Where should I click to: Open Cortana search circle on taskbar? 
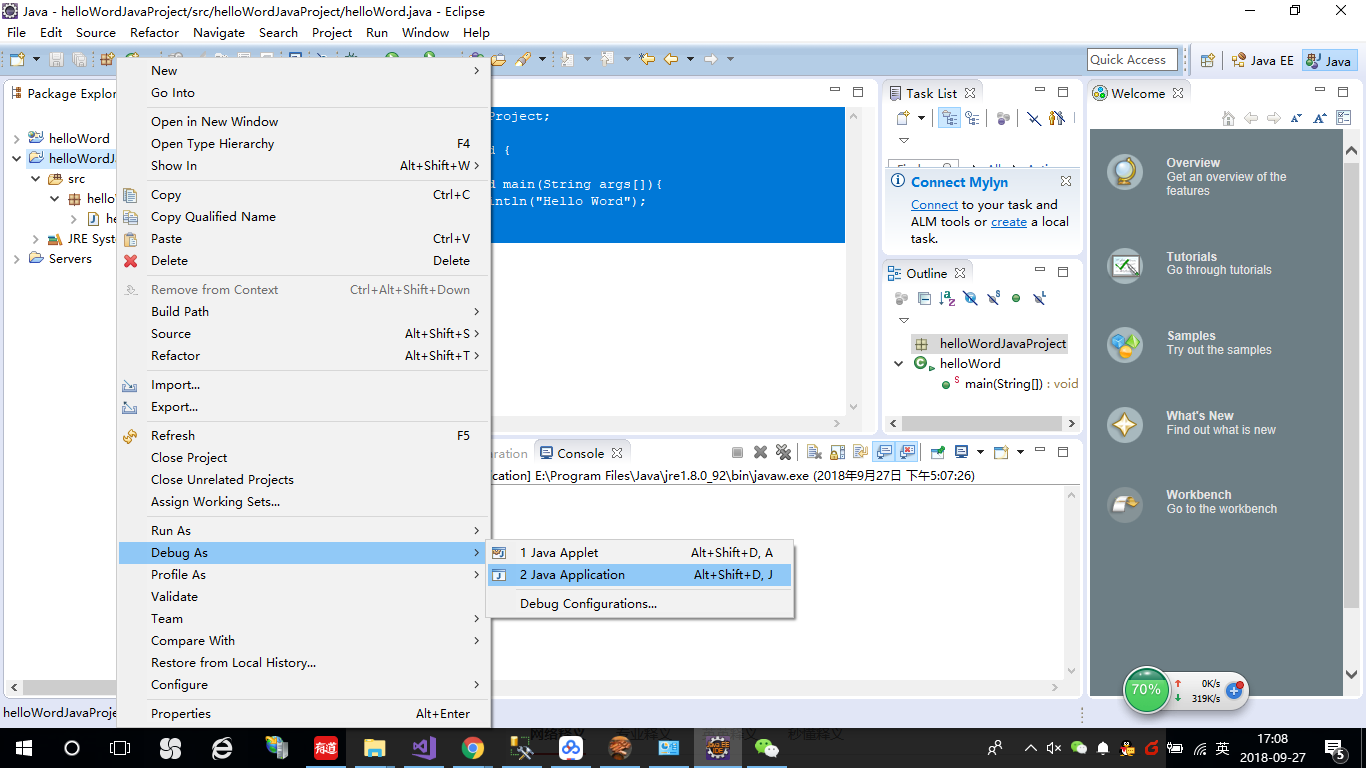72,747
